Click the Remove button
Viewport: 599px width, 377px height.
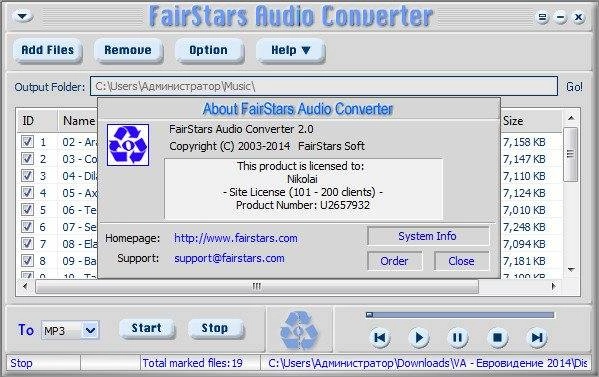tap(128, 50)
